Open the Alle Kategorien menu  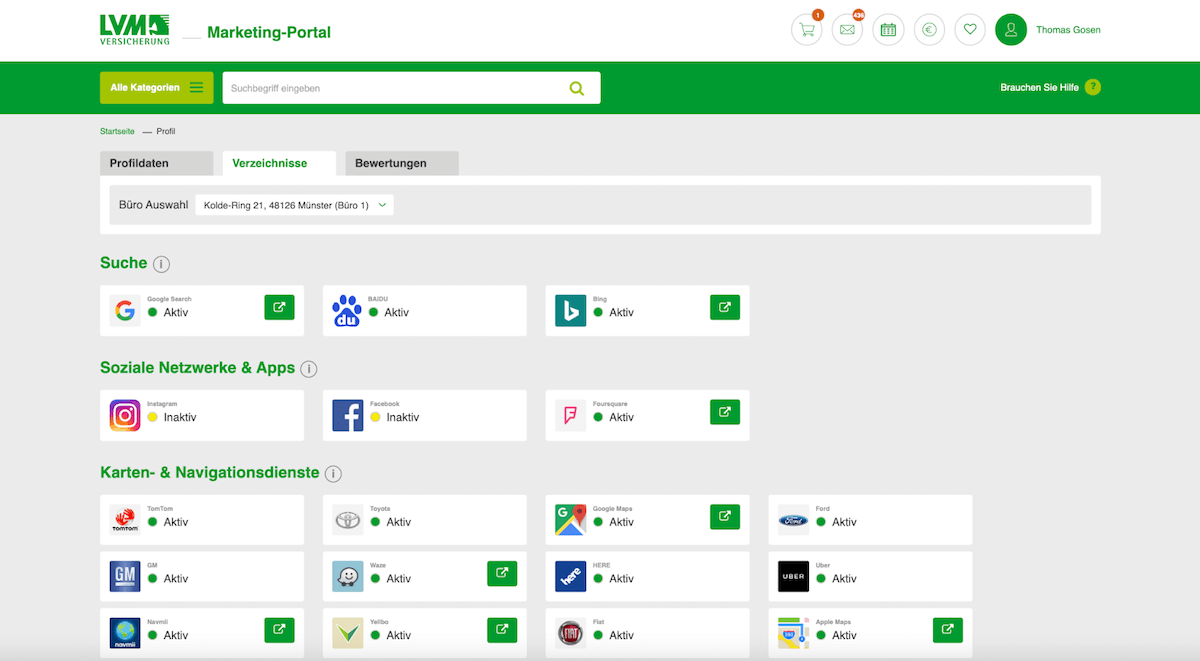(x=157, y=88)
